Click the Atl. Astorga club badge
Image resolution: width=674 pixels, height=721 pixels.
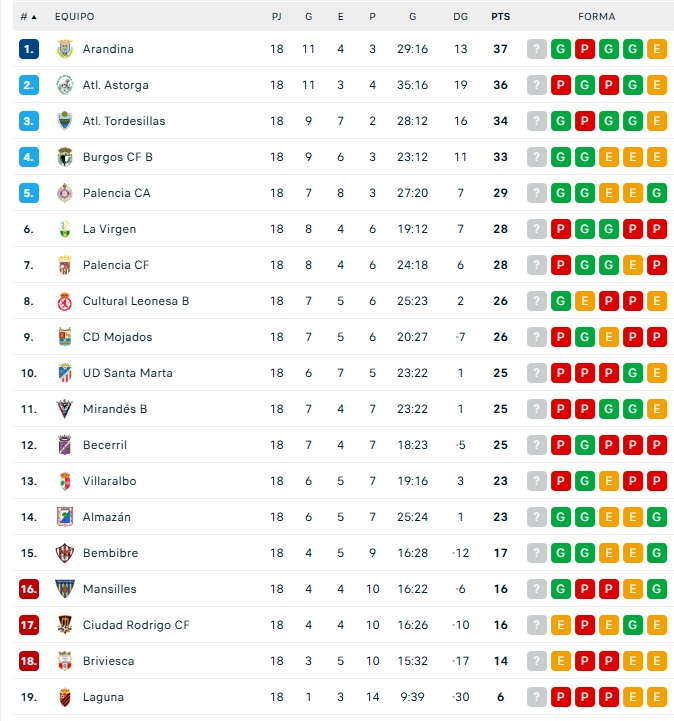pyautogui.click(x=64, y=85)
